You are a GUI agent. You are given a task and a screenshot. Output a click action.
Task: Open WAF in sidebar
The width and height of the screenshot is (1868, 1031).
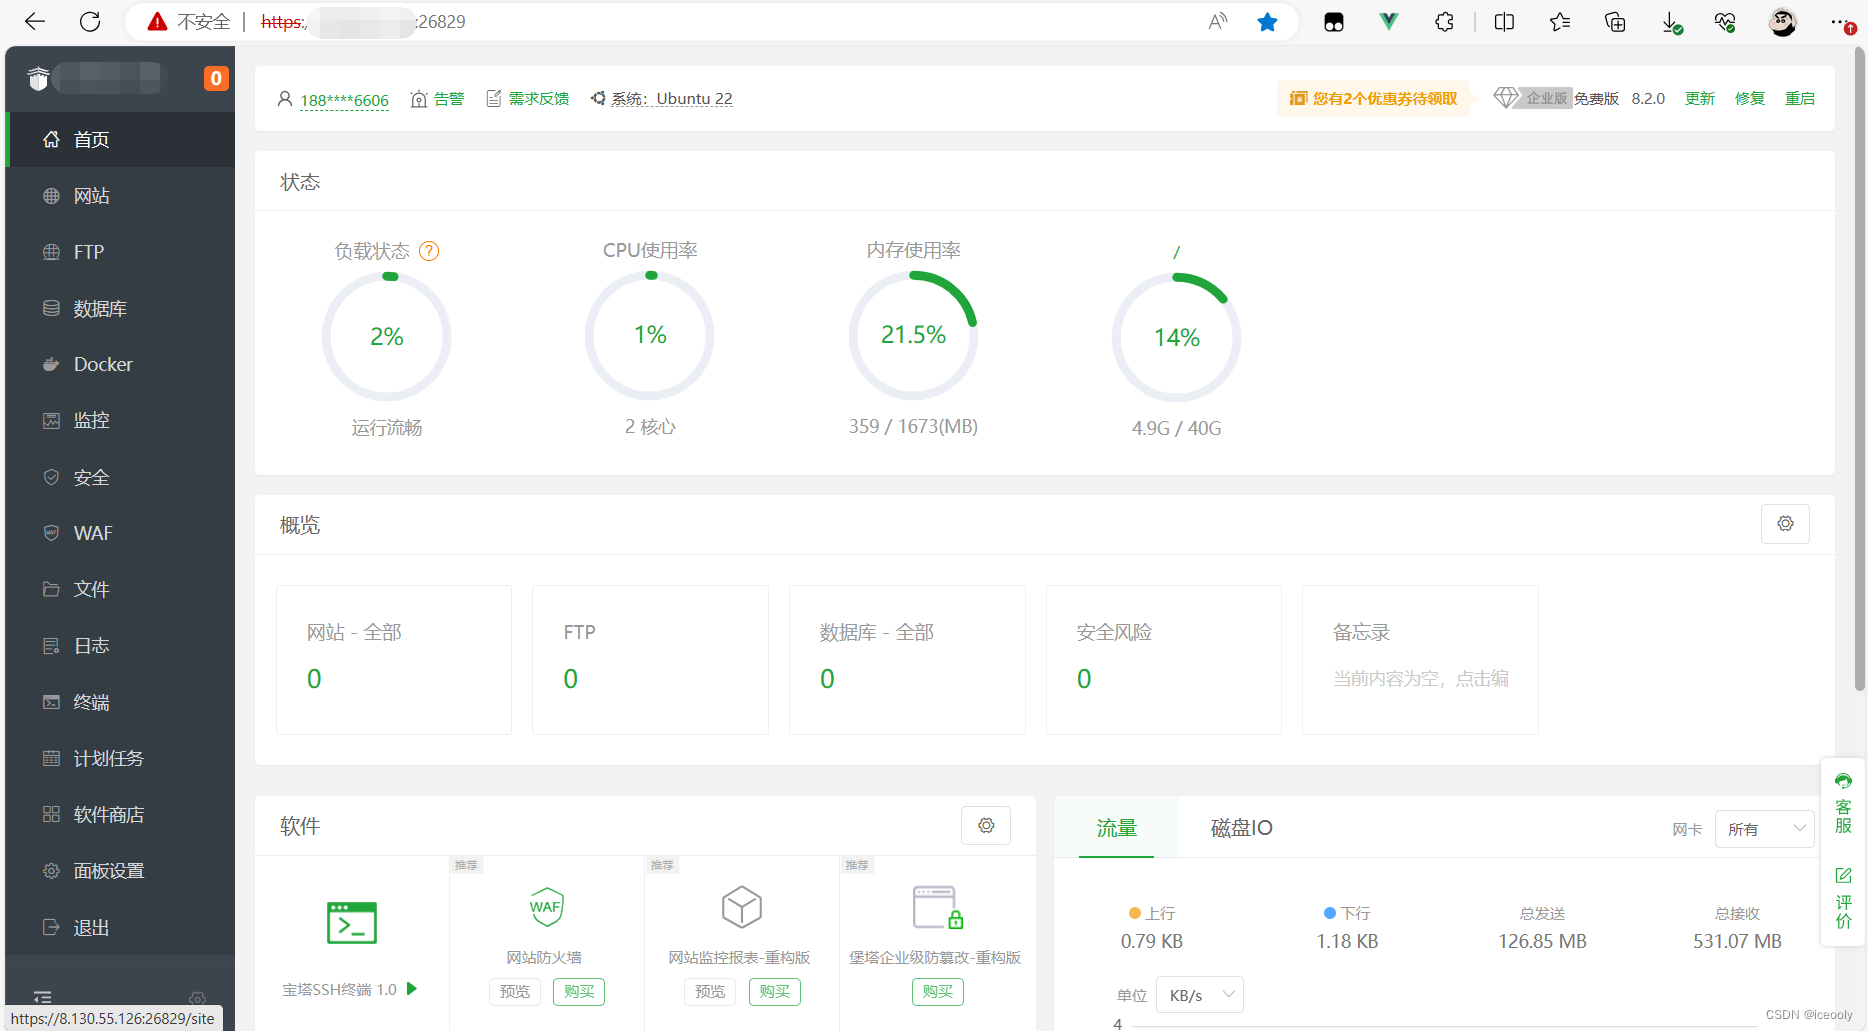coord(120,533)
